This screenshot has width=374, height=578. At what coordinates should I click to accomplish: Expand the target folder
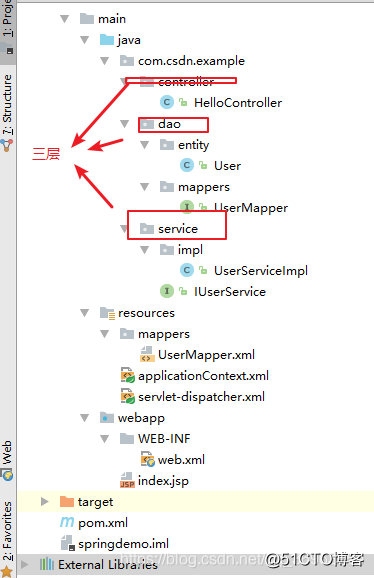click(x=45, y=502)
